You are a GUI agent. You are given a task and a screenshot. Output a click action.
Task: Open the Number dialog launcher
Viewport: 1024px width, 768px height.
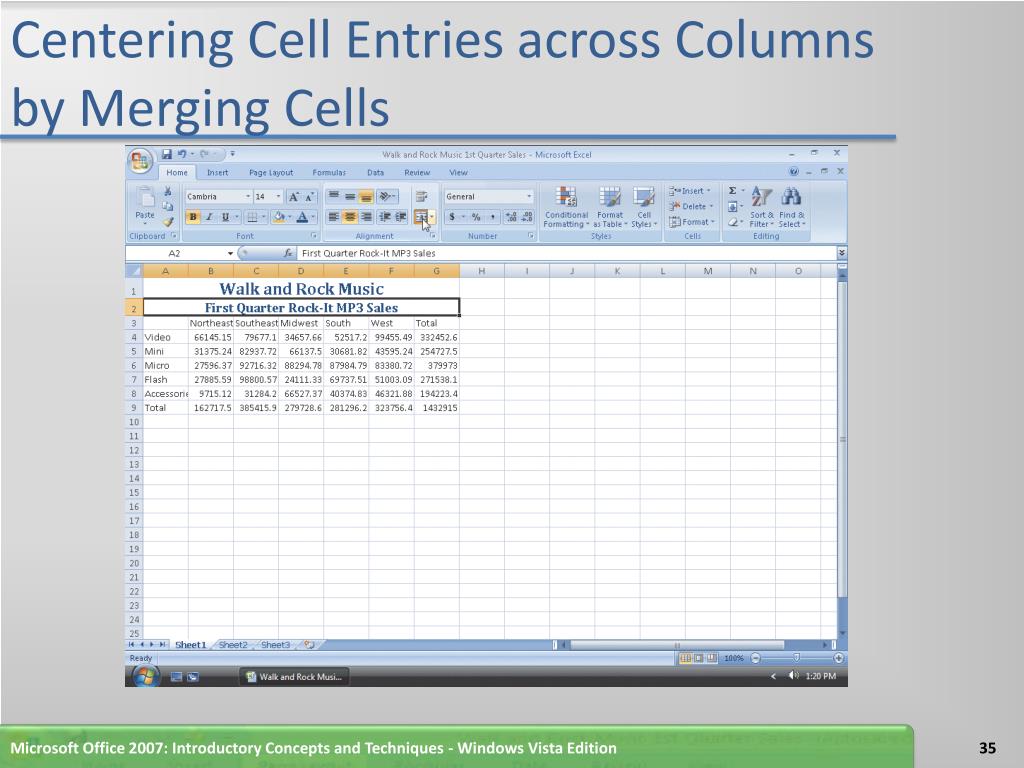click(531, 236)
